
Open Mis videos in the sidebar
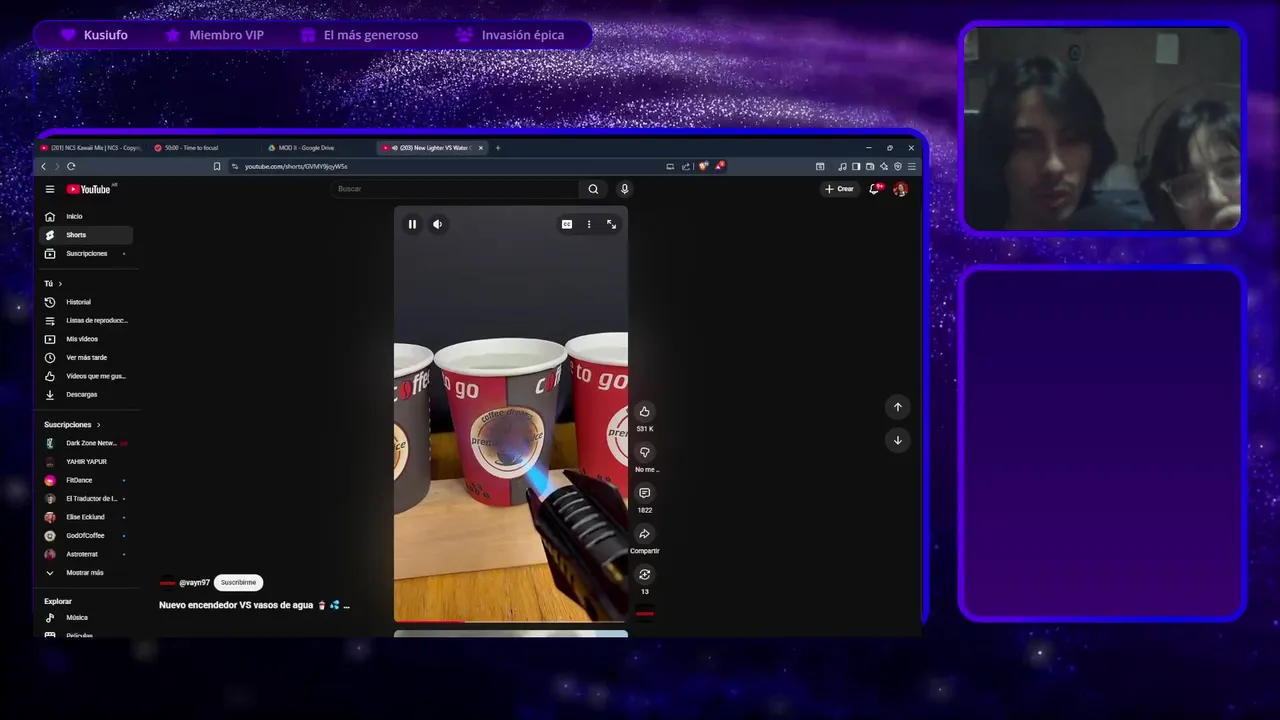pos(85,339)
